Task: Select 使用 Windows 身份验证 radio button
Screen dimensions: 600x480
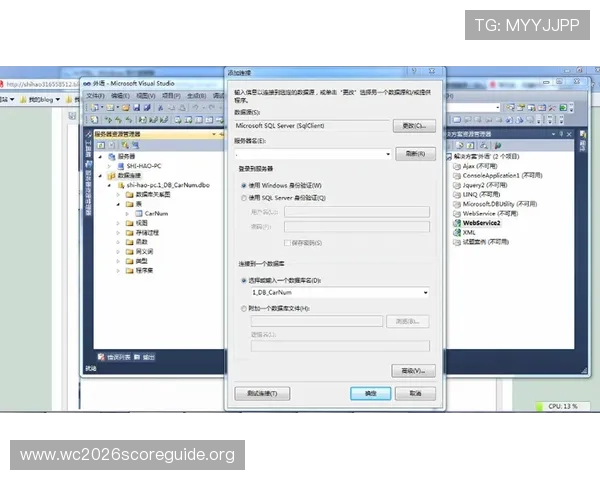Action: [244, 186]
